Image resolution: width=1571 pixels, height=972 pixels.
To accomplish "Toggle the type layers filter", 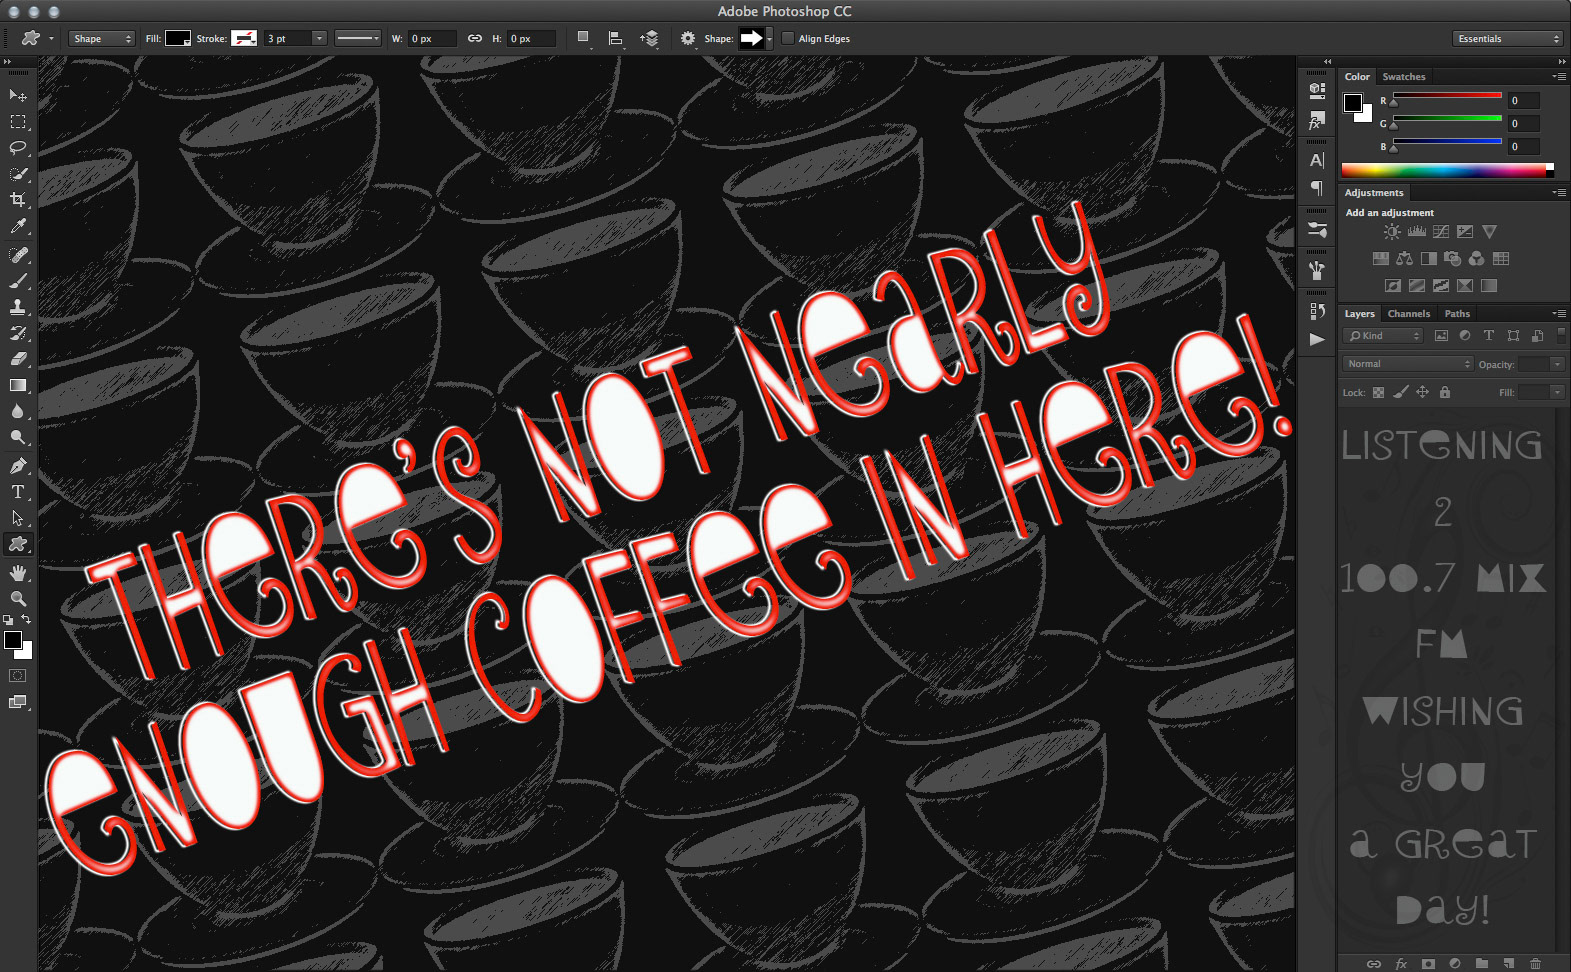I will (1489, 336).
